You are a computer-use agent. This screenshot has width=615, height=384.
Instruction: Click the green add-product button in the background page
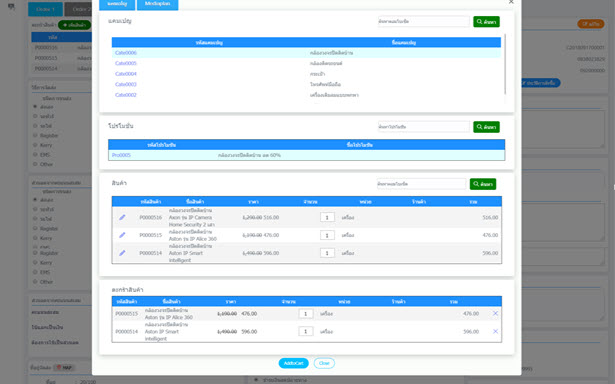pos(75,25)
